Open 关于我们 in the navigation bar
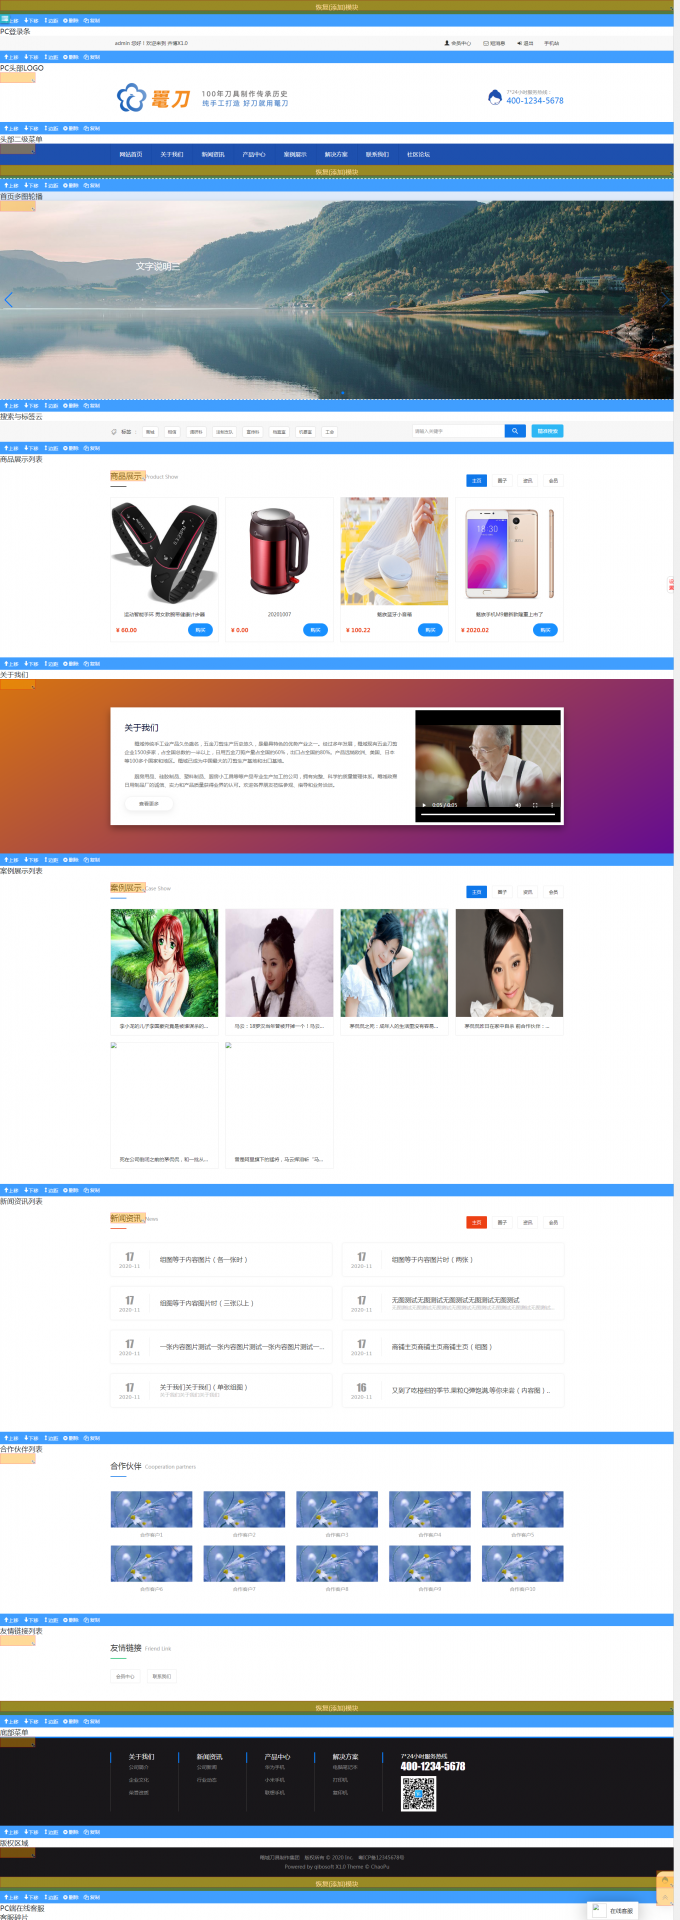680x1920 pixels. tap(172, 155)
